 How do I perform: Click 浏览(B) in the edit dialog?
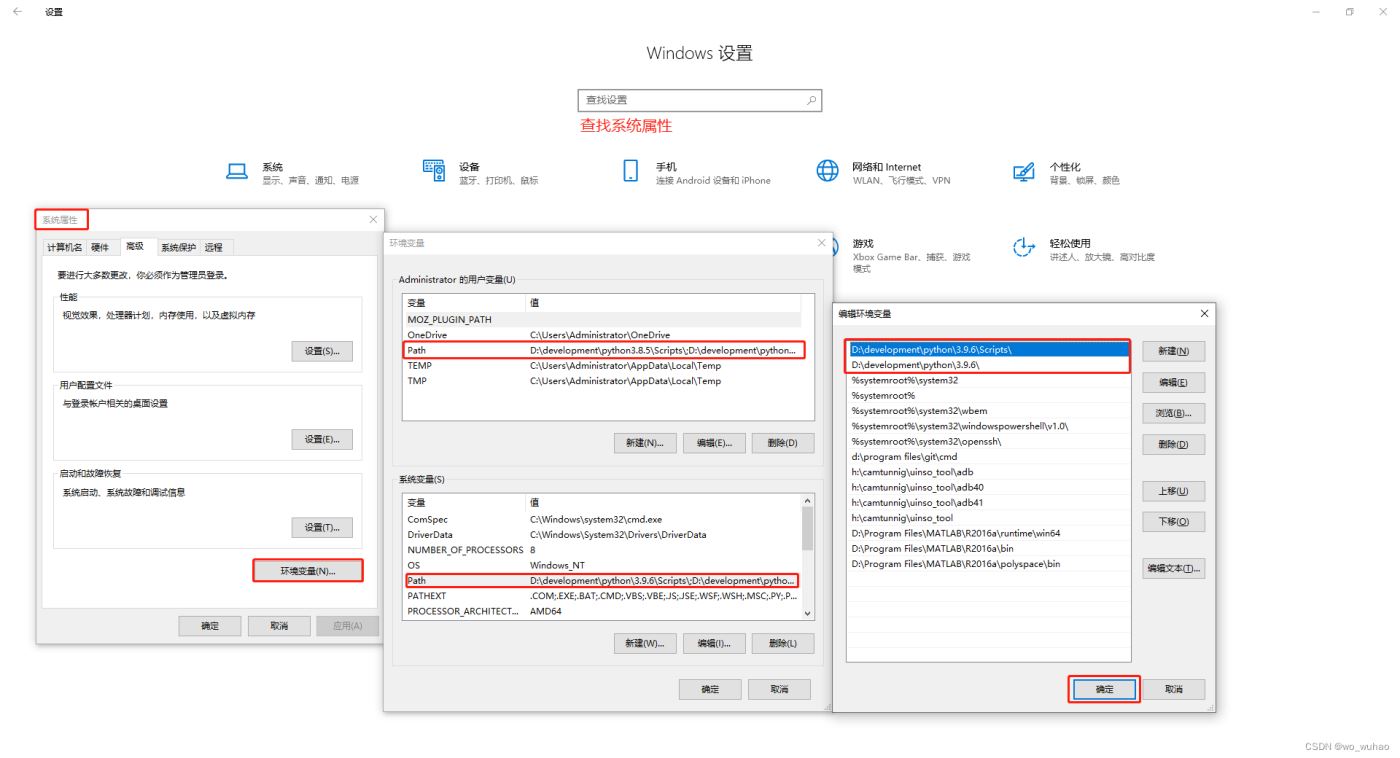coord(1172,414)
